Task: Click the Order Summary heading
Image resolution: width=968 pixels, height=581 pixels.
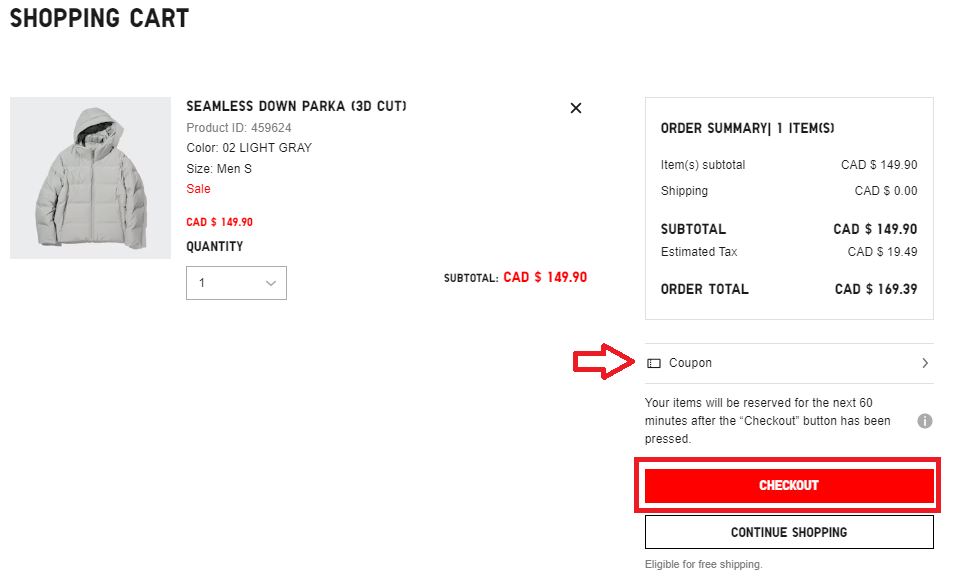Action: (747, 128)
